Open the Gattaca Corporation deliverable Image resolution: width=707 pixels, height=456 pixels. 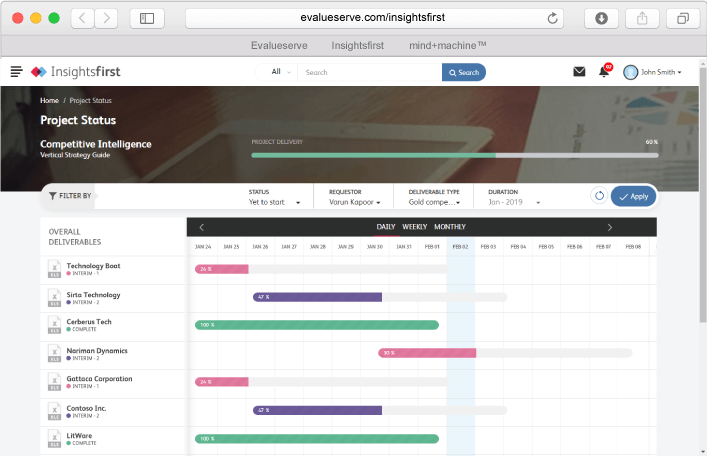click(x=100, y=378)
